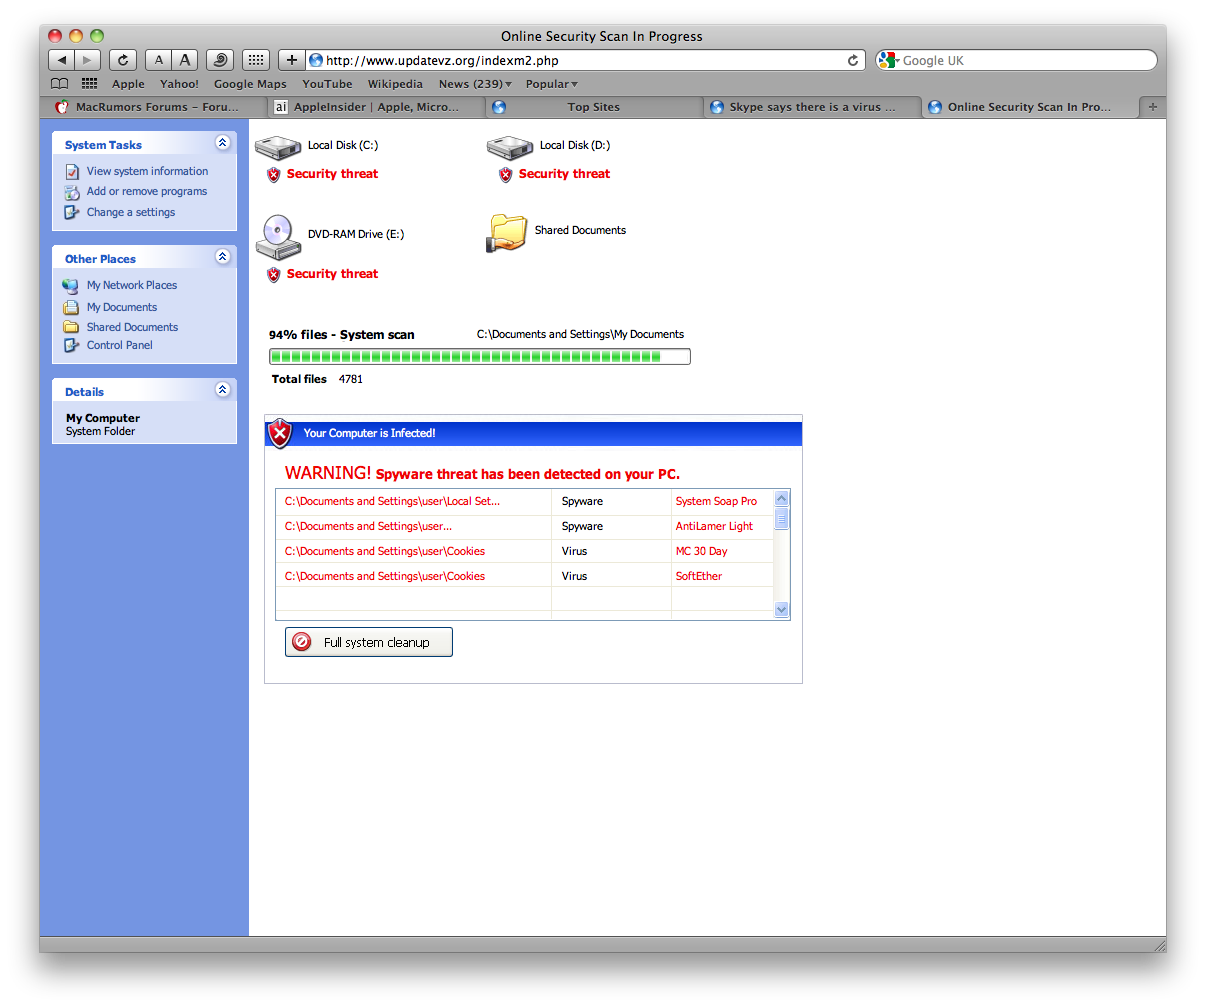This screenshot has width=1206, height=1007.
Task: Go back with the Safari back arrow
Action: (62, 60)
